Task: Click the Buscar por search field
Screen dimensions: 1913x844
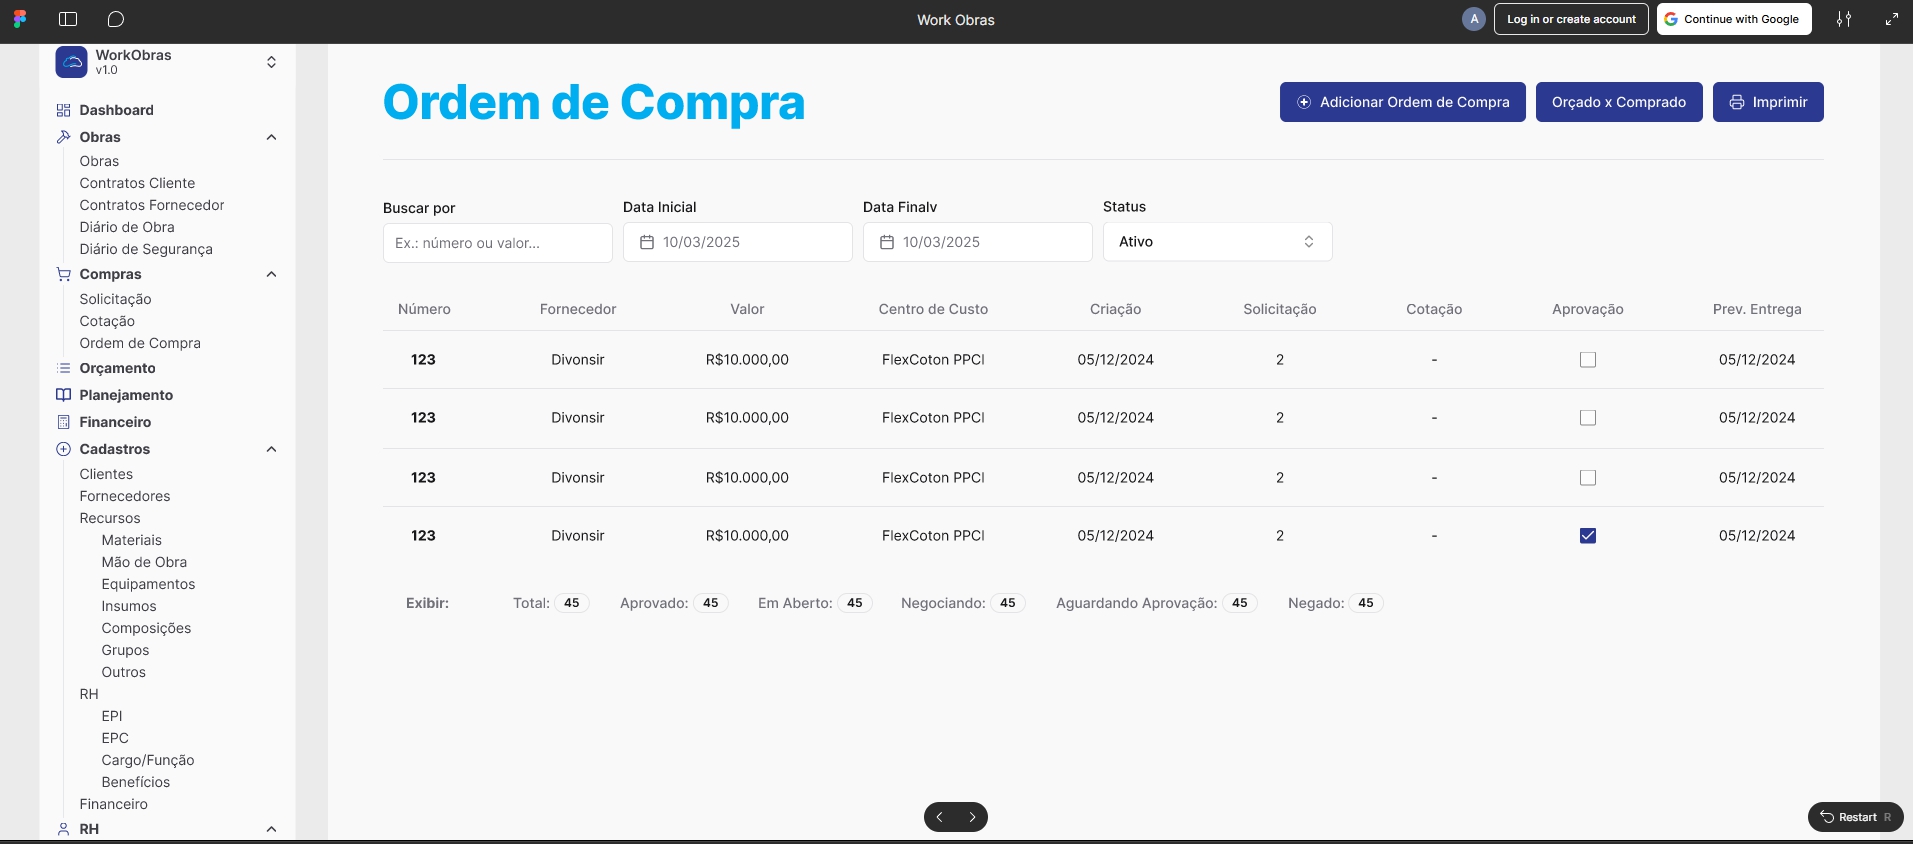Action: point(497,243)
